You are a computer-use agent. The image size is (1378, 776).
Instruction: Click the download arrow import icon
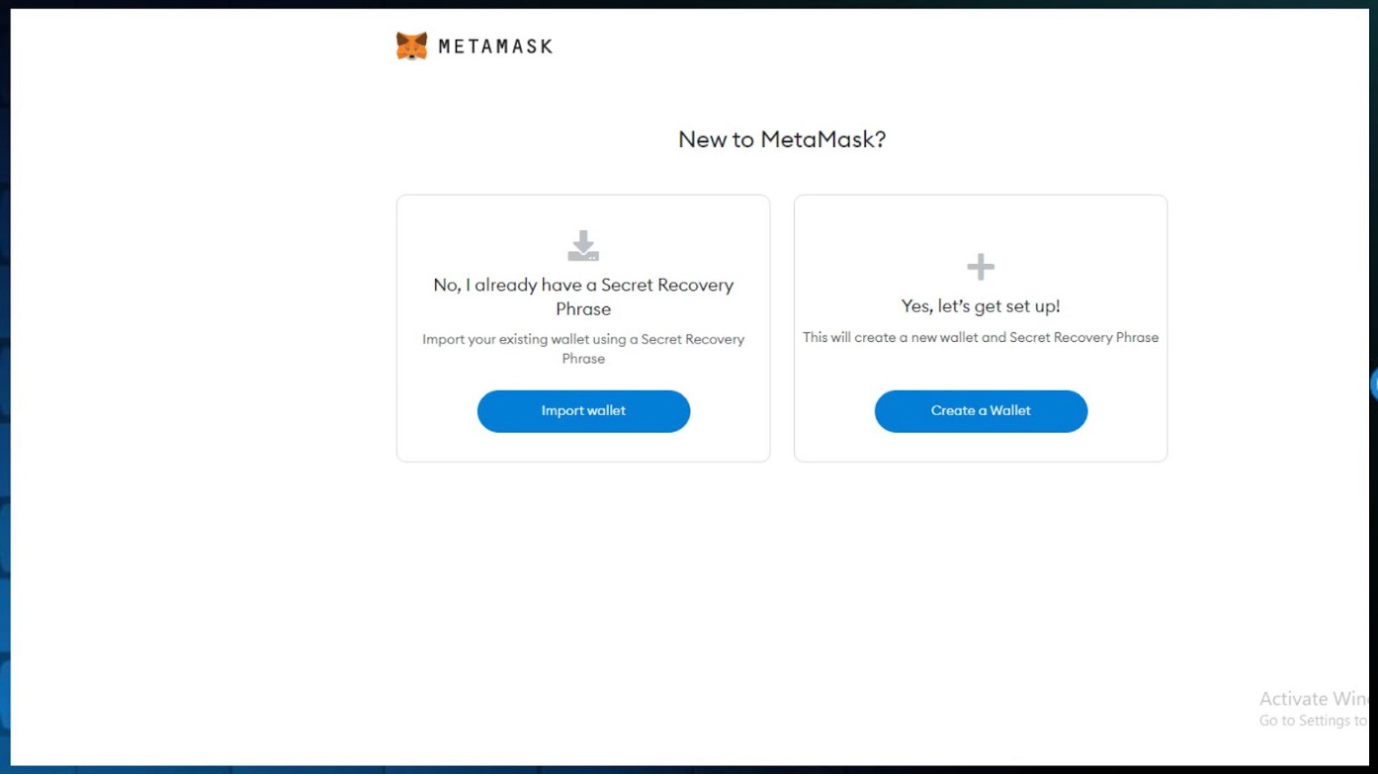(583, 246)
